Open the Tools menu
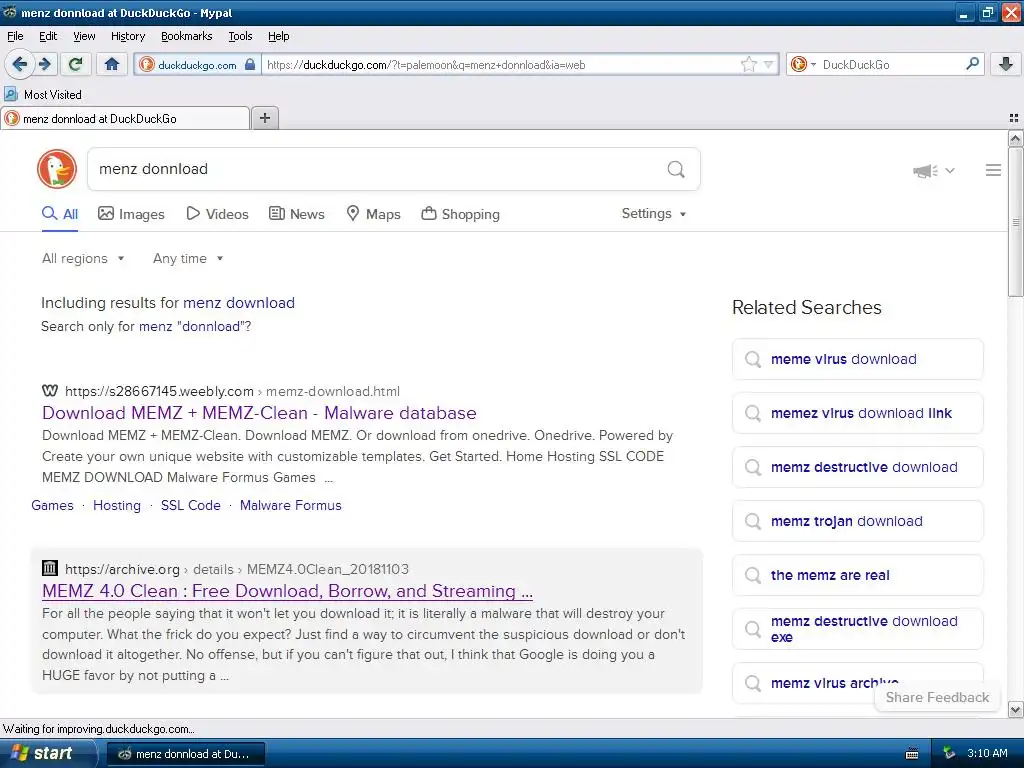 (x=240, y=36)
